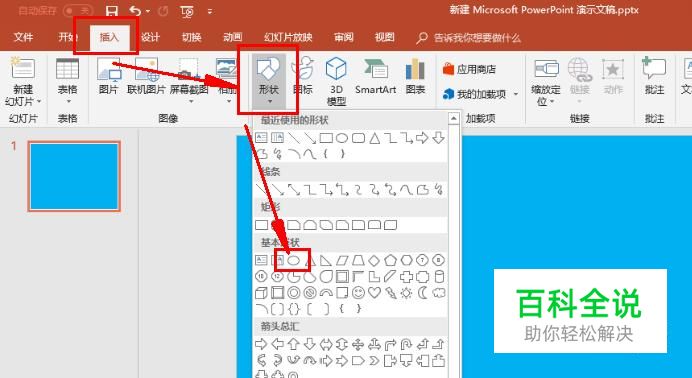Click the 形状 shapes button
Viewport: 692px width, 378px height.
[269, 81]
